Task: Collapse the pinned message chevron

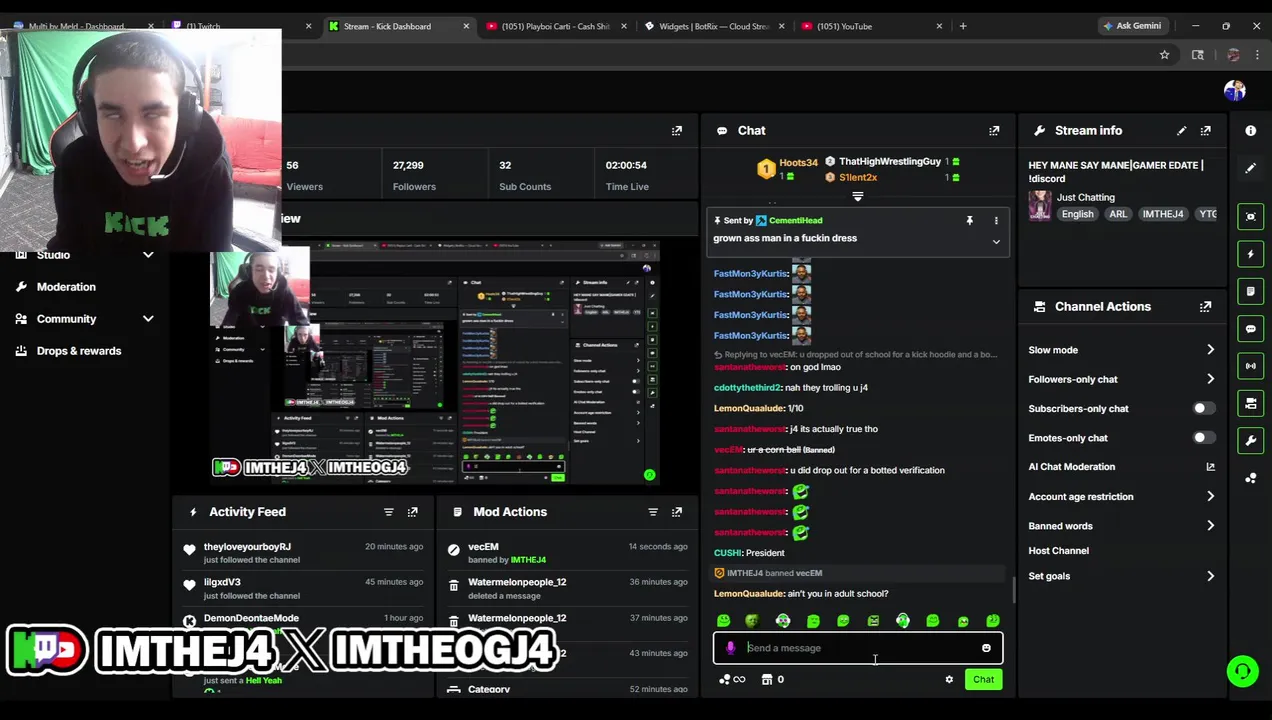Action: click(996, 242)
